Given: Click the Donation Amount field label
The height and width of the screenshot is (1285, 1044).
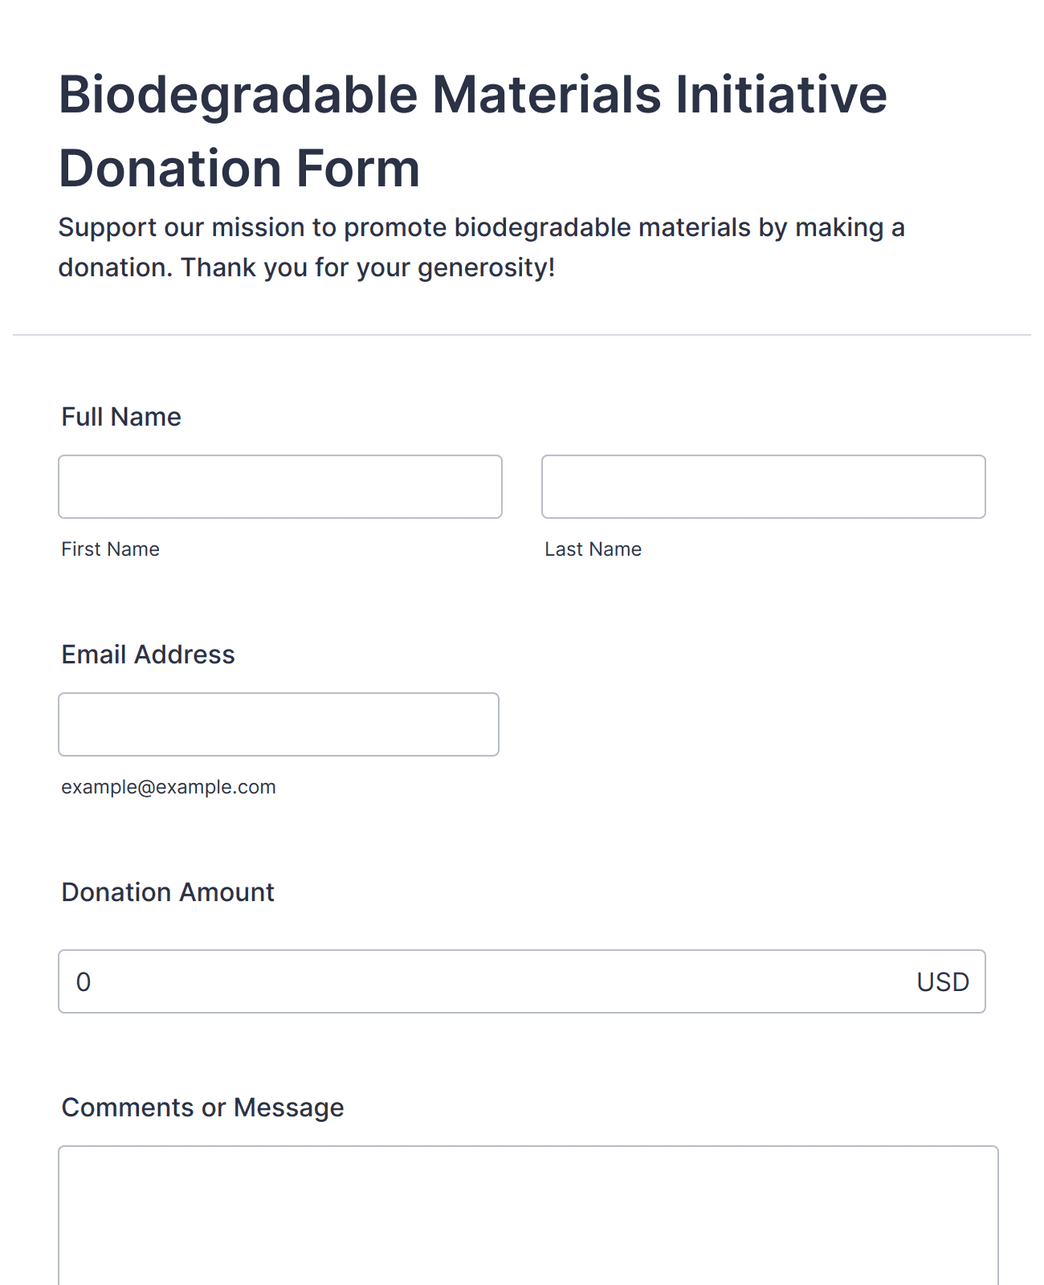Looking at the screenshot, I should 168,892.
